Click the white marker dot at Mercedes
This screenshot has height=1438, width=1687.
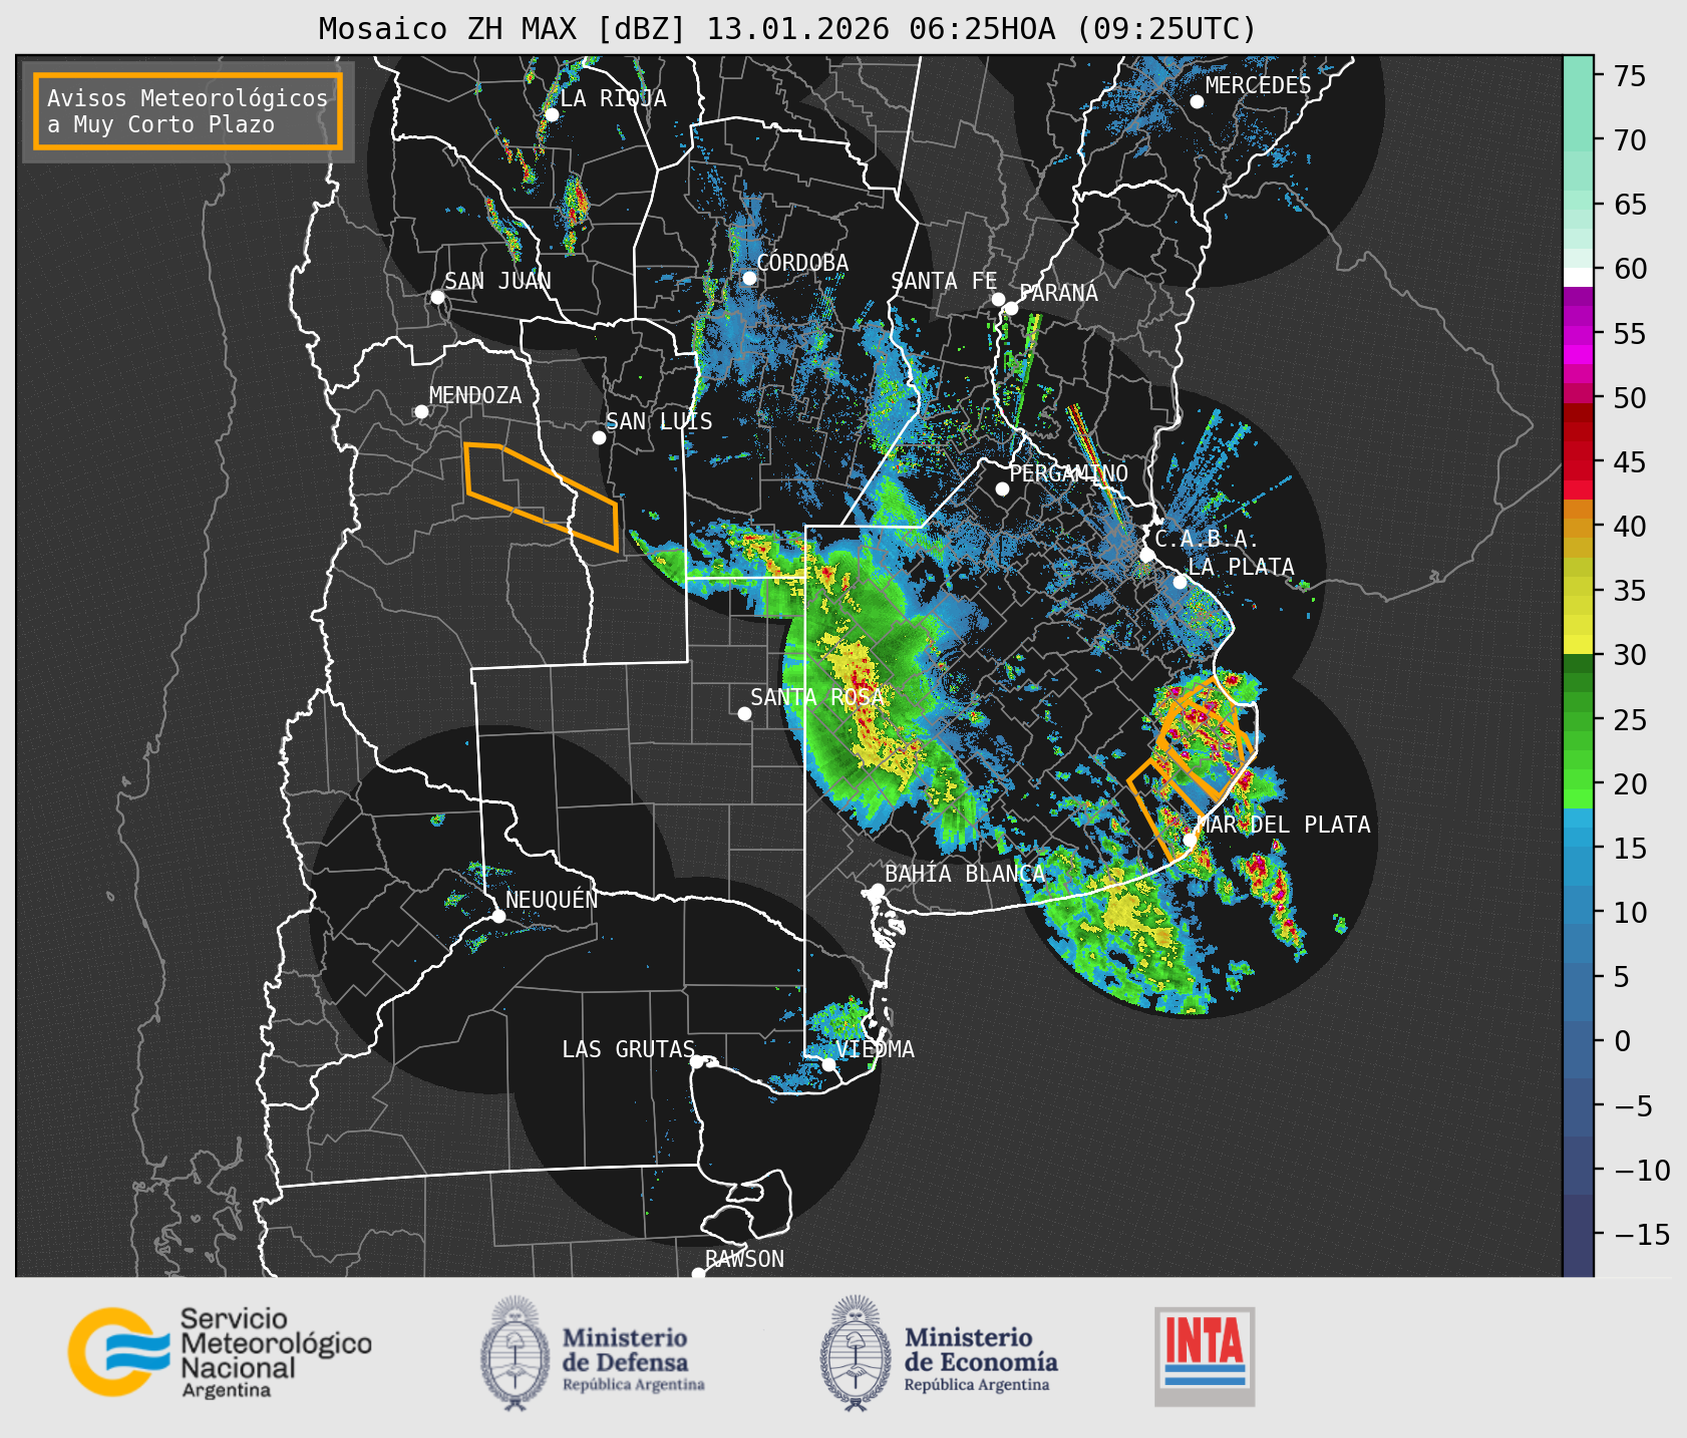click(1197, 102)
